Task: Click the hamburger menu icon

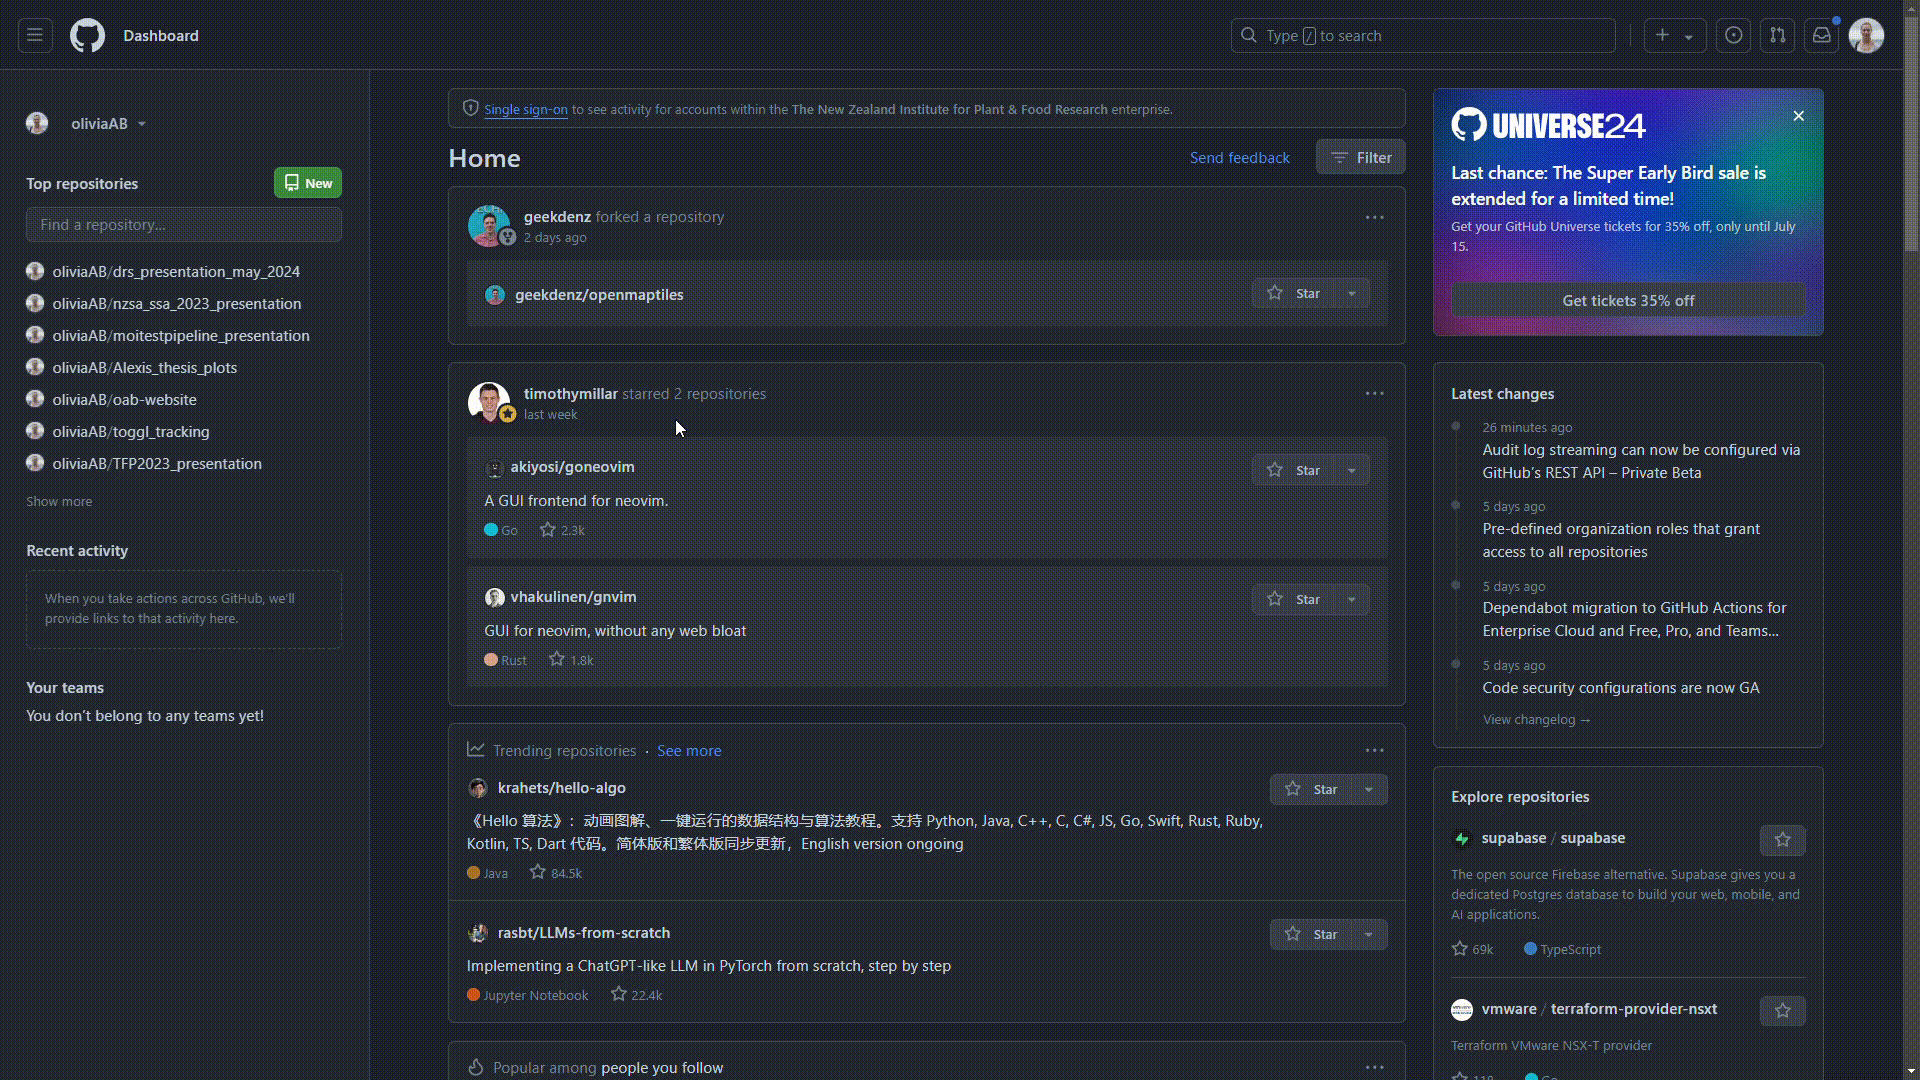Action: (34, 36)
